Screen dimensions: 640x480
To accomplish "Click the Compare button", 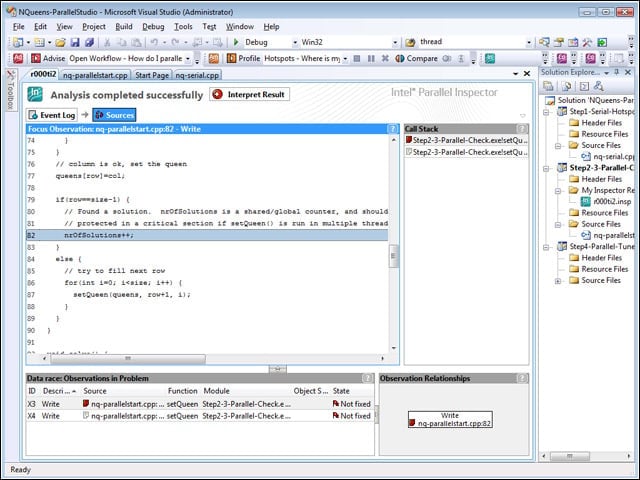I will 417,58.
